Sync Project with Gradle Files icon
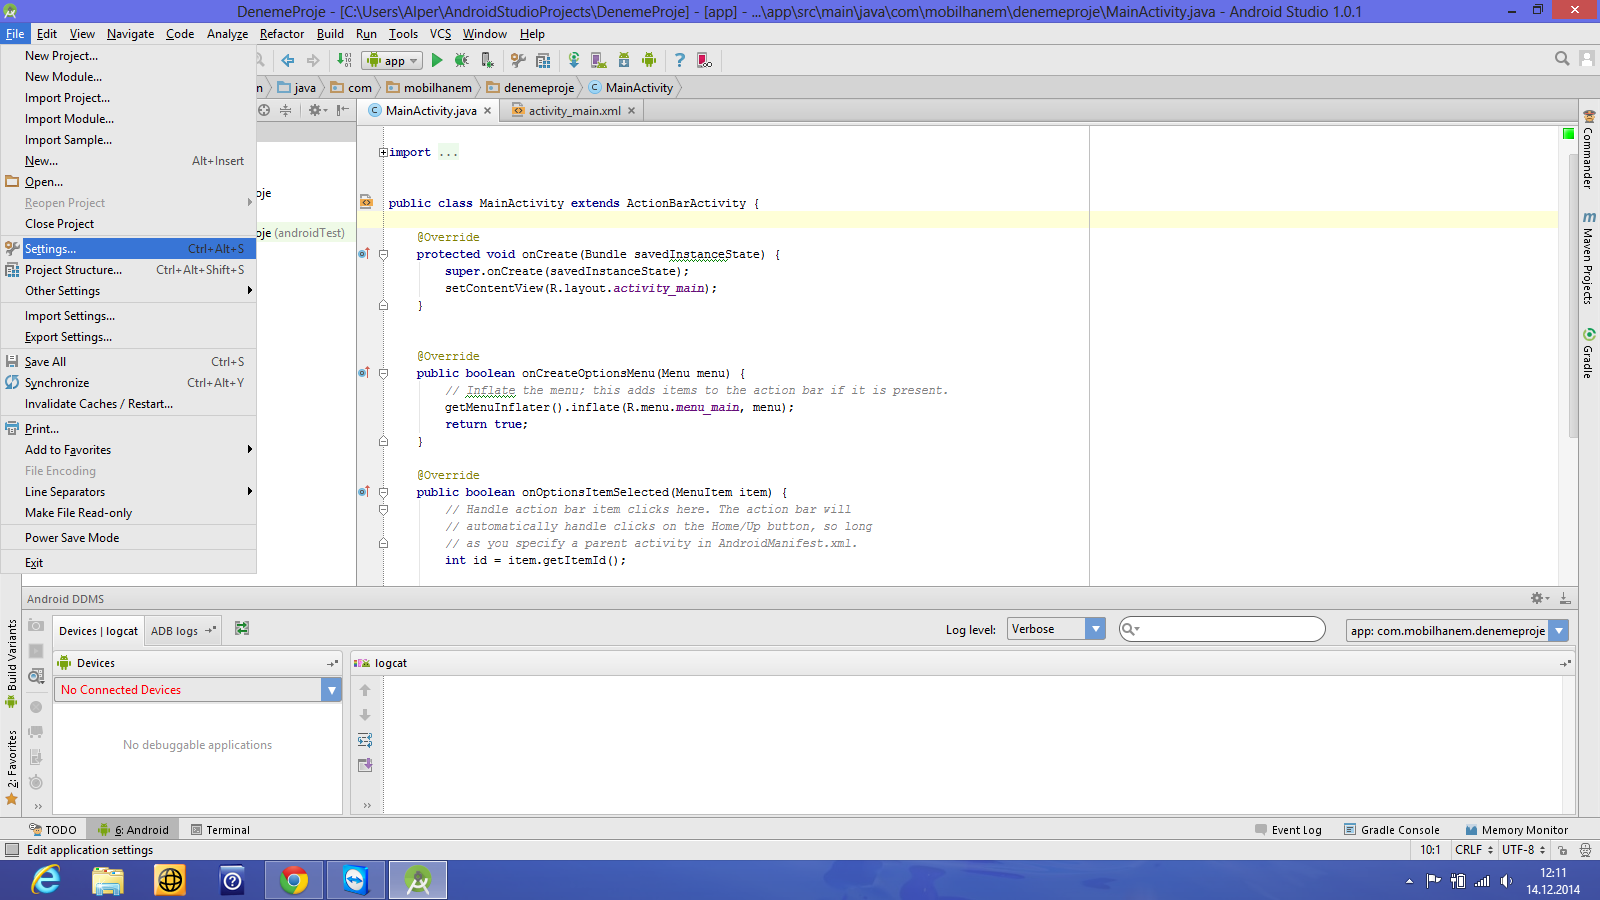Screen dimensions: 1600x900 click(x=573, y=61)
